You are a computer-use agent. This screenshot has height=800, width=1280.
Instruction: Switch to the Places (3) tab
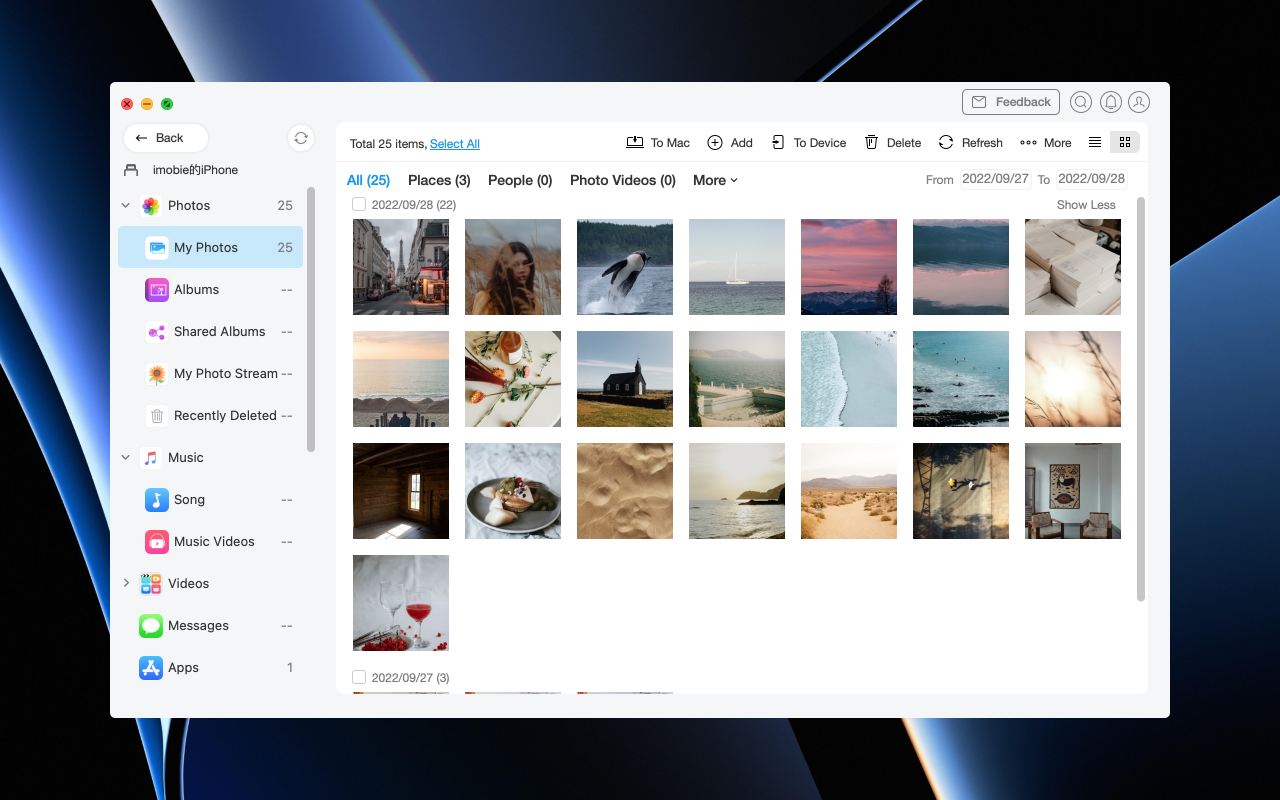click(438, 180)
